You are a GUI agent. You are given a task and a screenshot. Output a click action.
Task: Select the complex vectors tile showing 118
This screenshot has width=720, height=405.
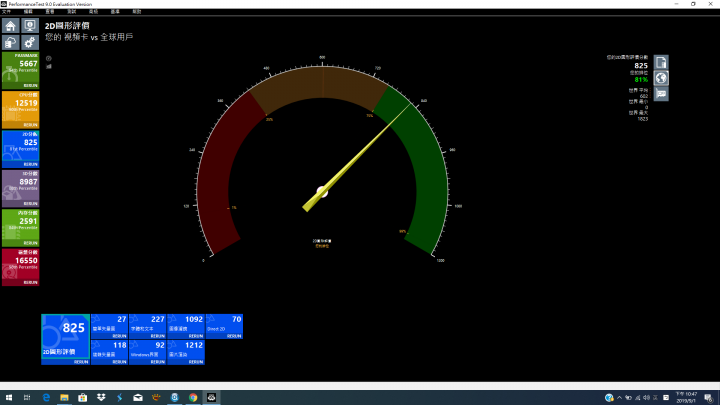pos(109,352)
